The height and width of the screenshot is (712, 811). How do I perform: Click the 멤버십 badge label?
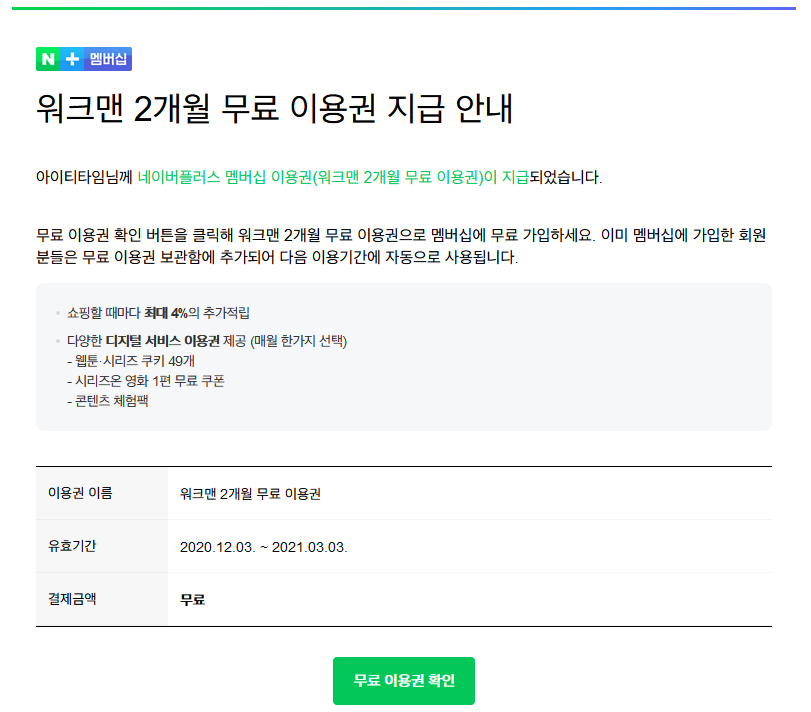tap(108, 59)
